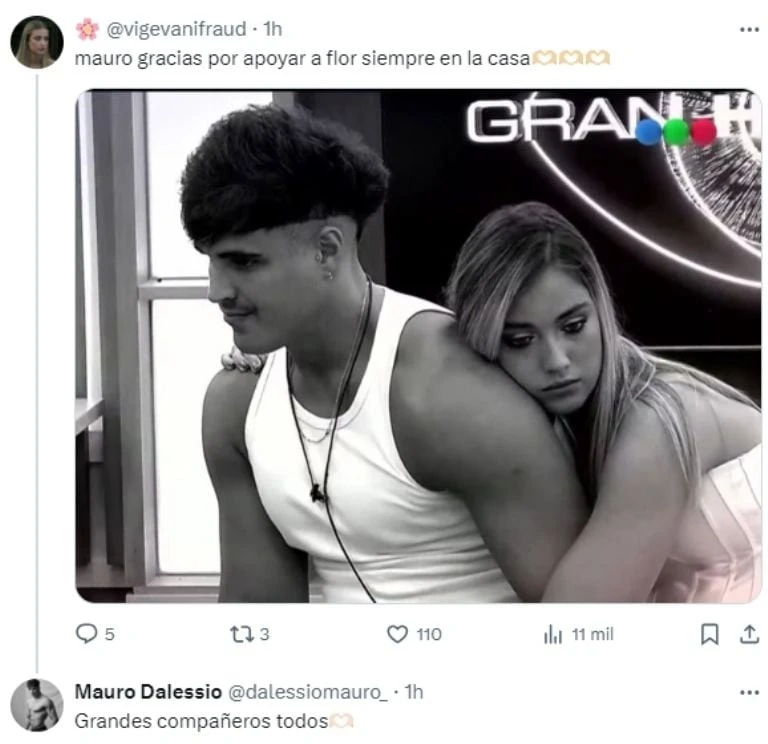Click the 1h timestamp on Mauro's reply

pyautogui.click(x=412, y=692)
